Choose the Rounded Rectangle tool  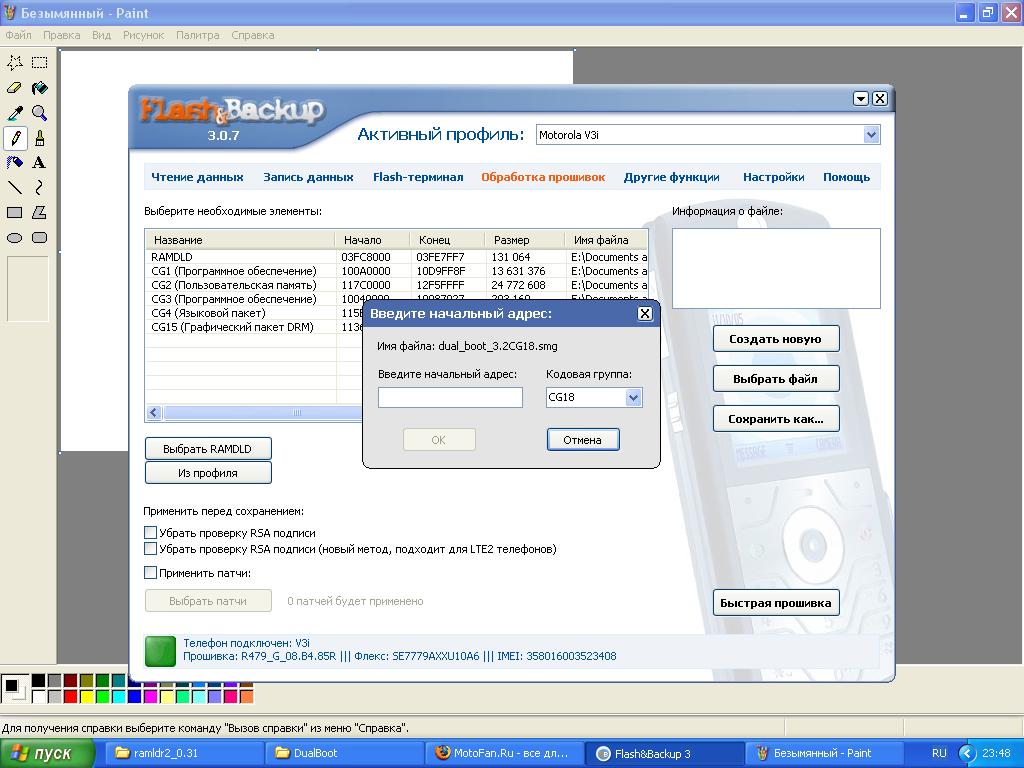[x=40, y=238]
